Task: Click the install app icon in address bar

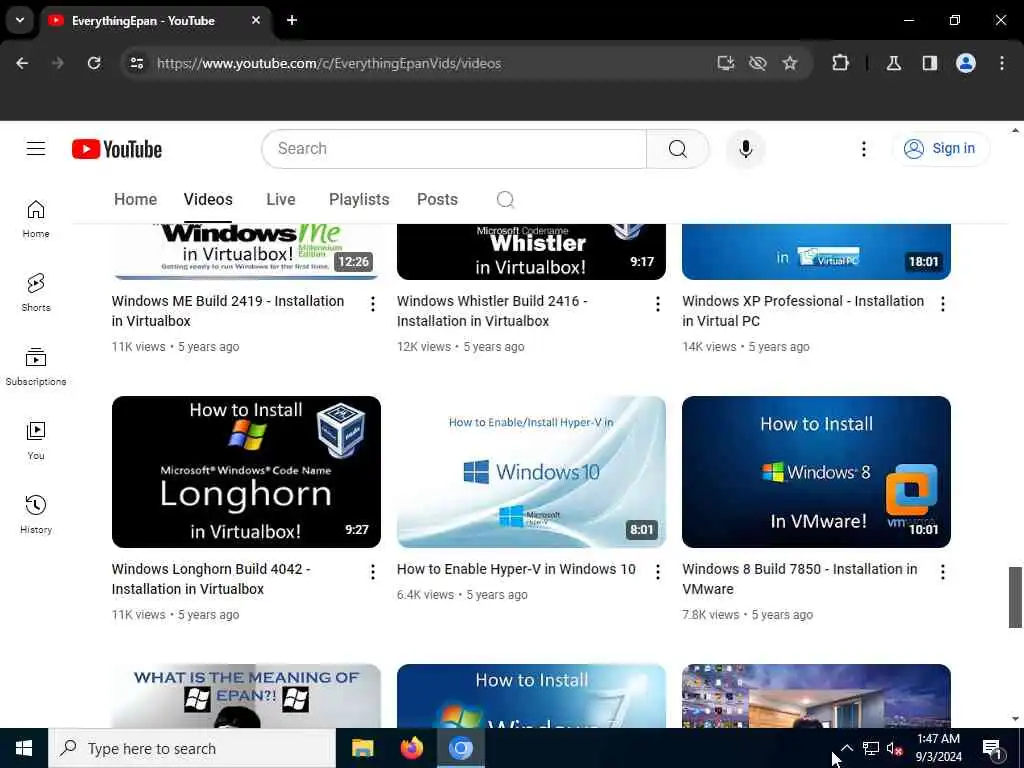Action: pyautogui.click(x=726, y=63)
